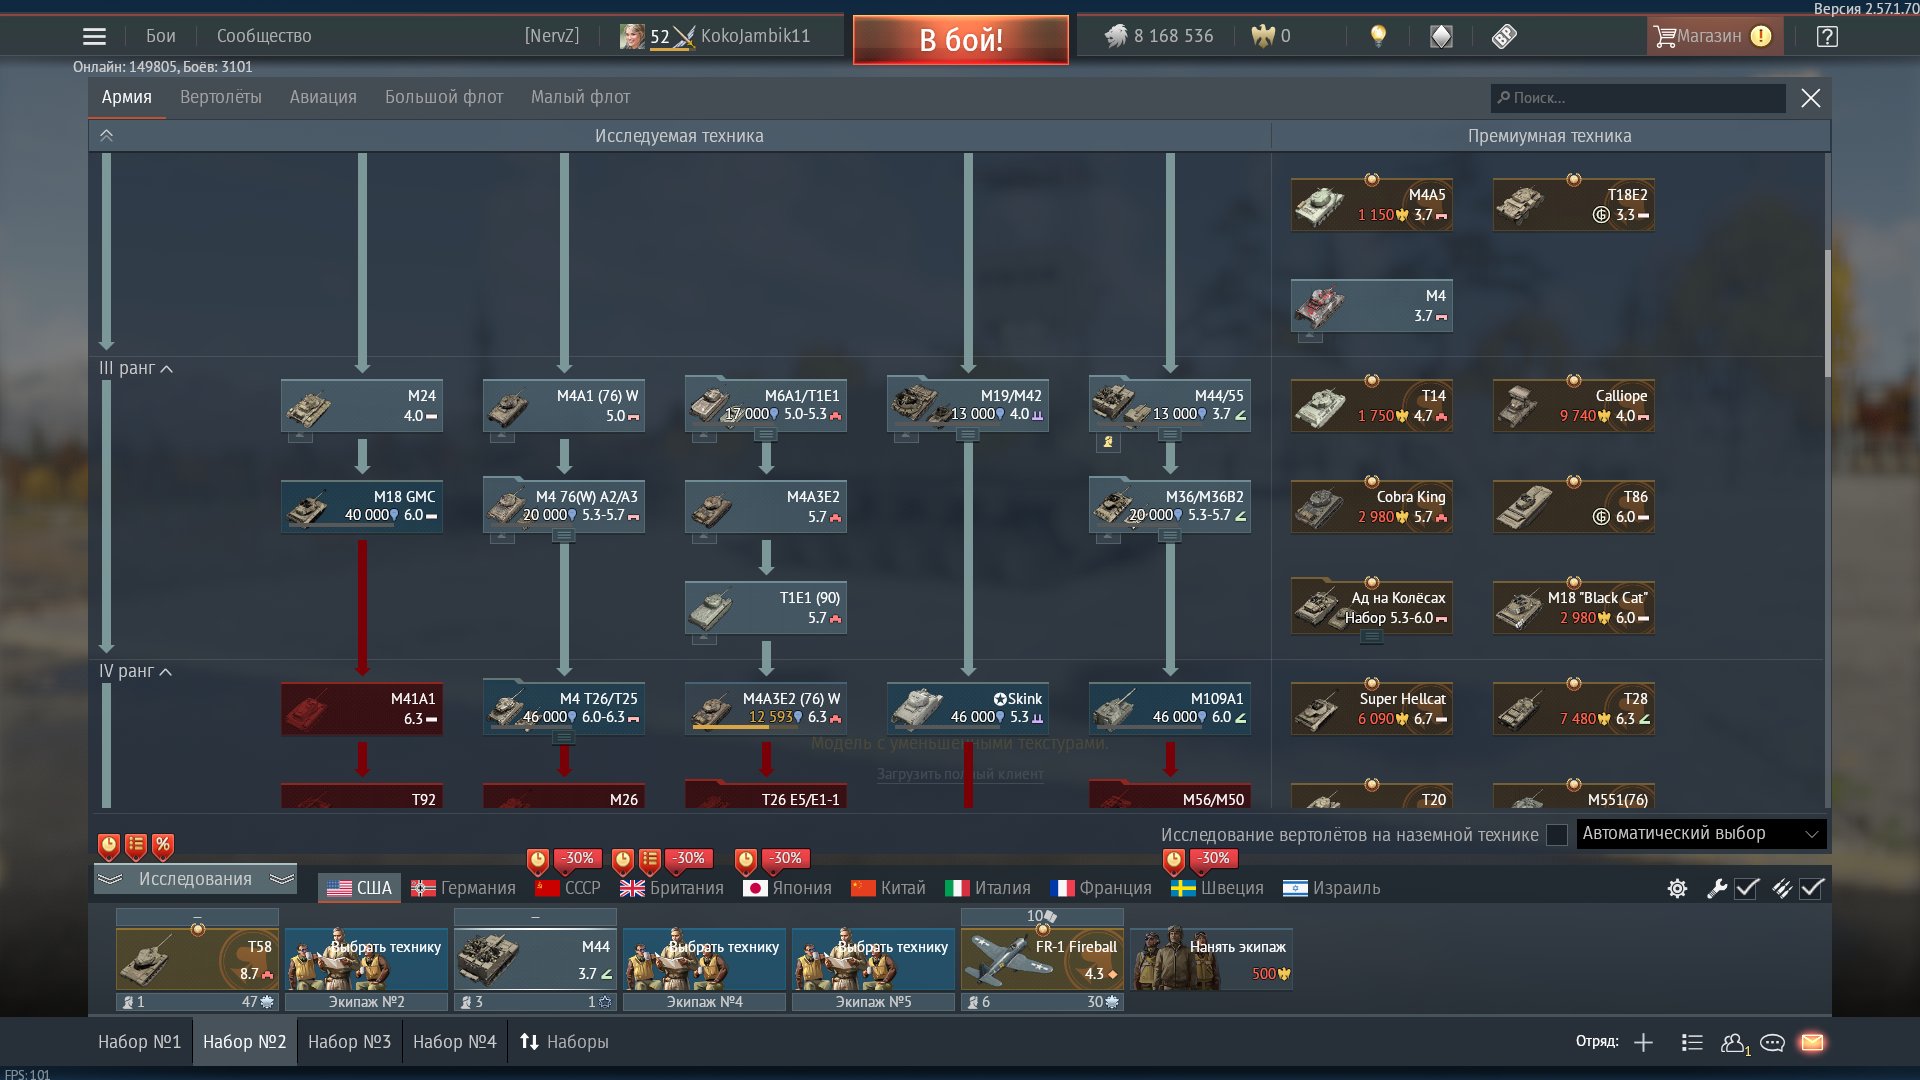The height and width of the screenshot is (1080, 1920).
Task: Select the FR-1 Fireball crew slot
Action: tap(1042, 959)
